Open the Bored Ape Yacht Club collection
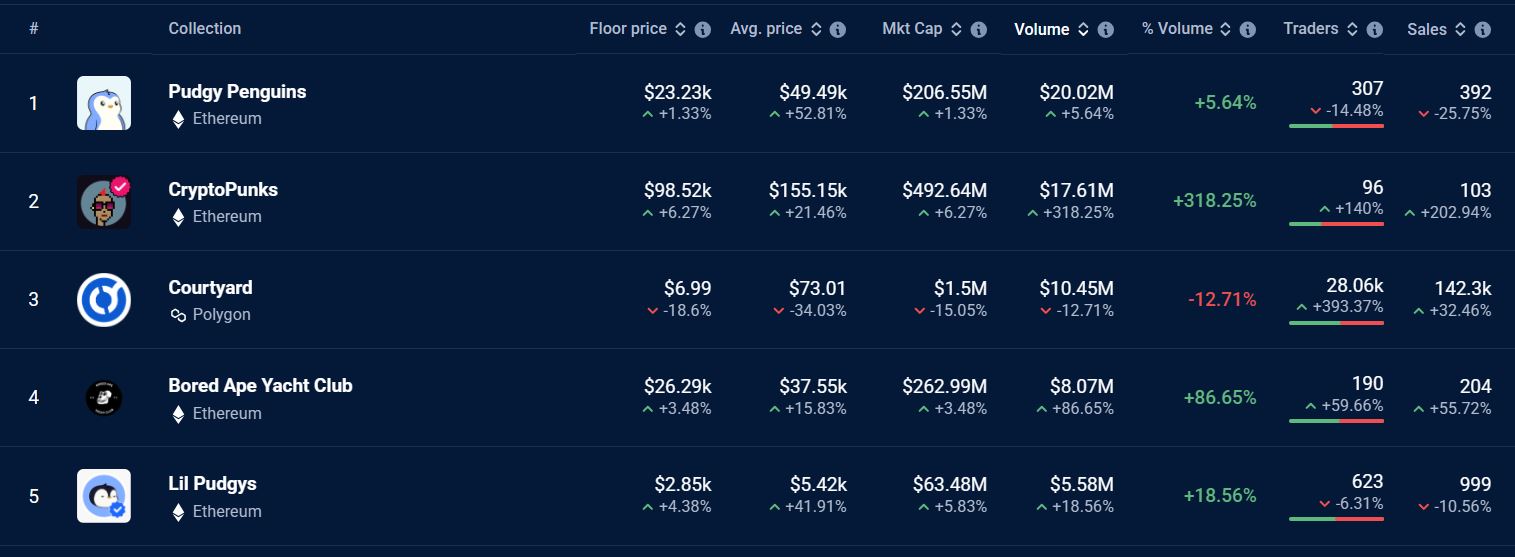Screen dimensions: 1515x557 pos(260,386)
